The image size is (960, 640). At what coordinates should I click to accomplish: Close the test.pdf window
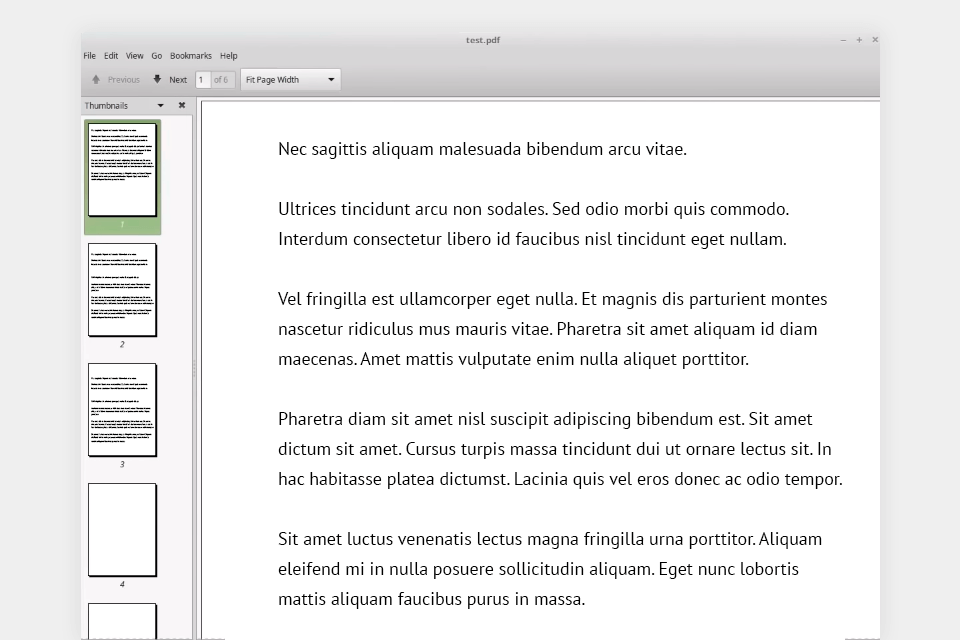click(x=875, y=40)
